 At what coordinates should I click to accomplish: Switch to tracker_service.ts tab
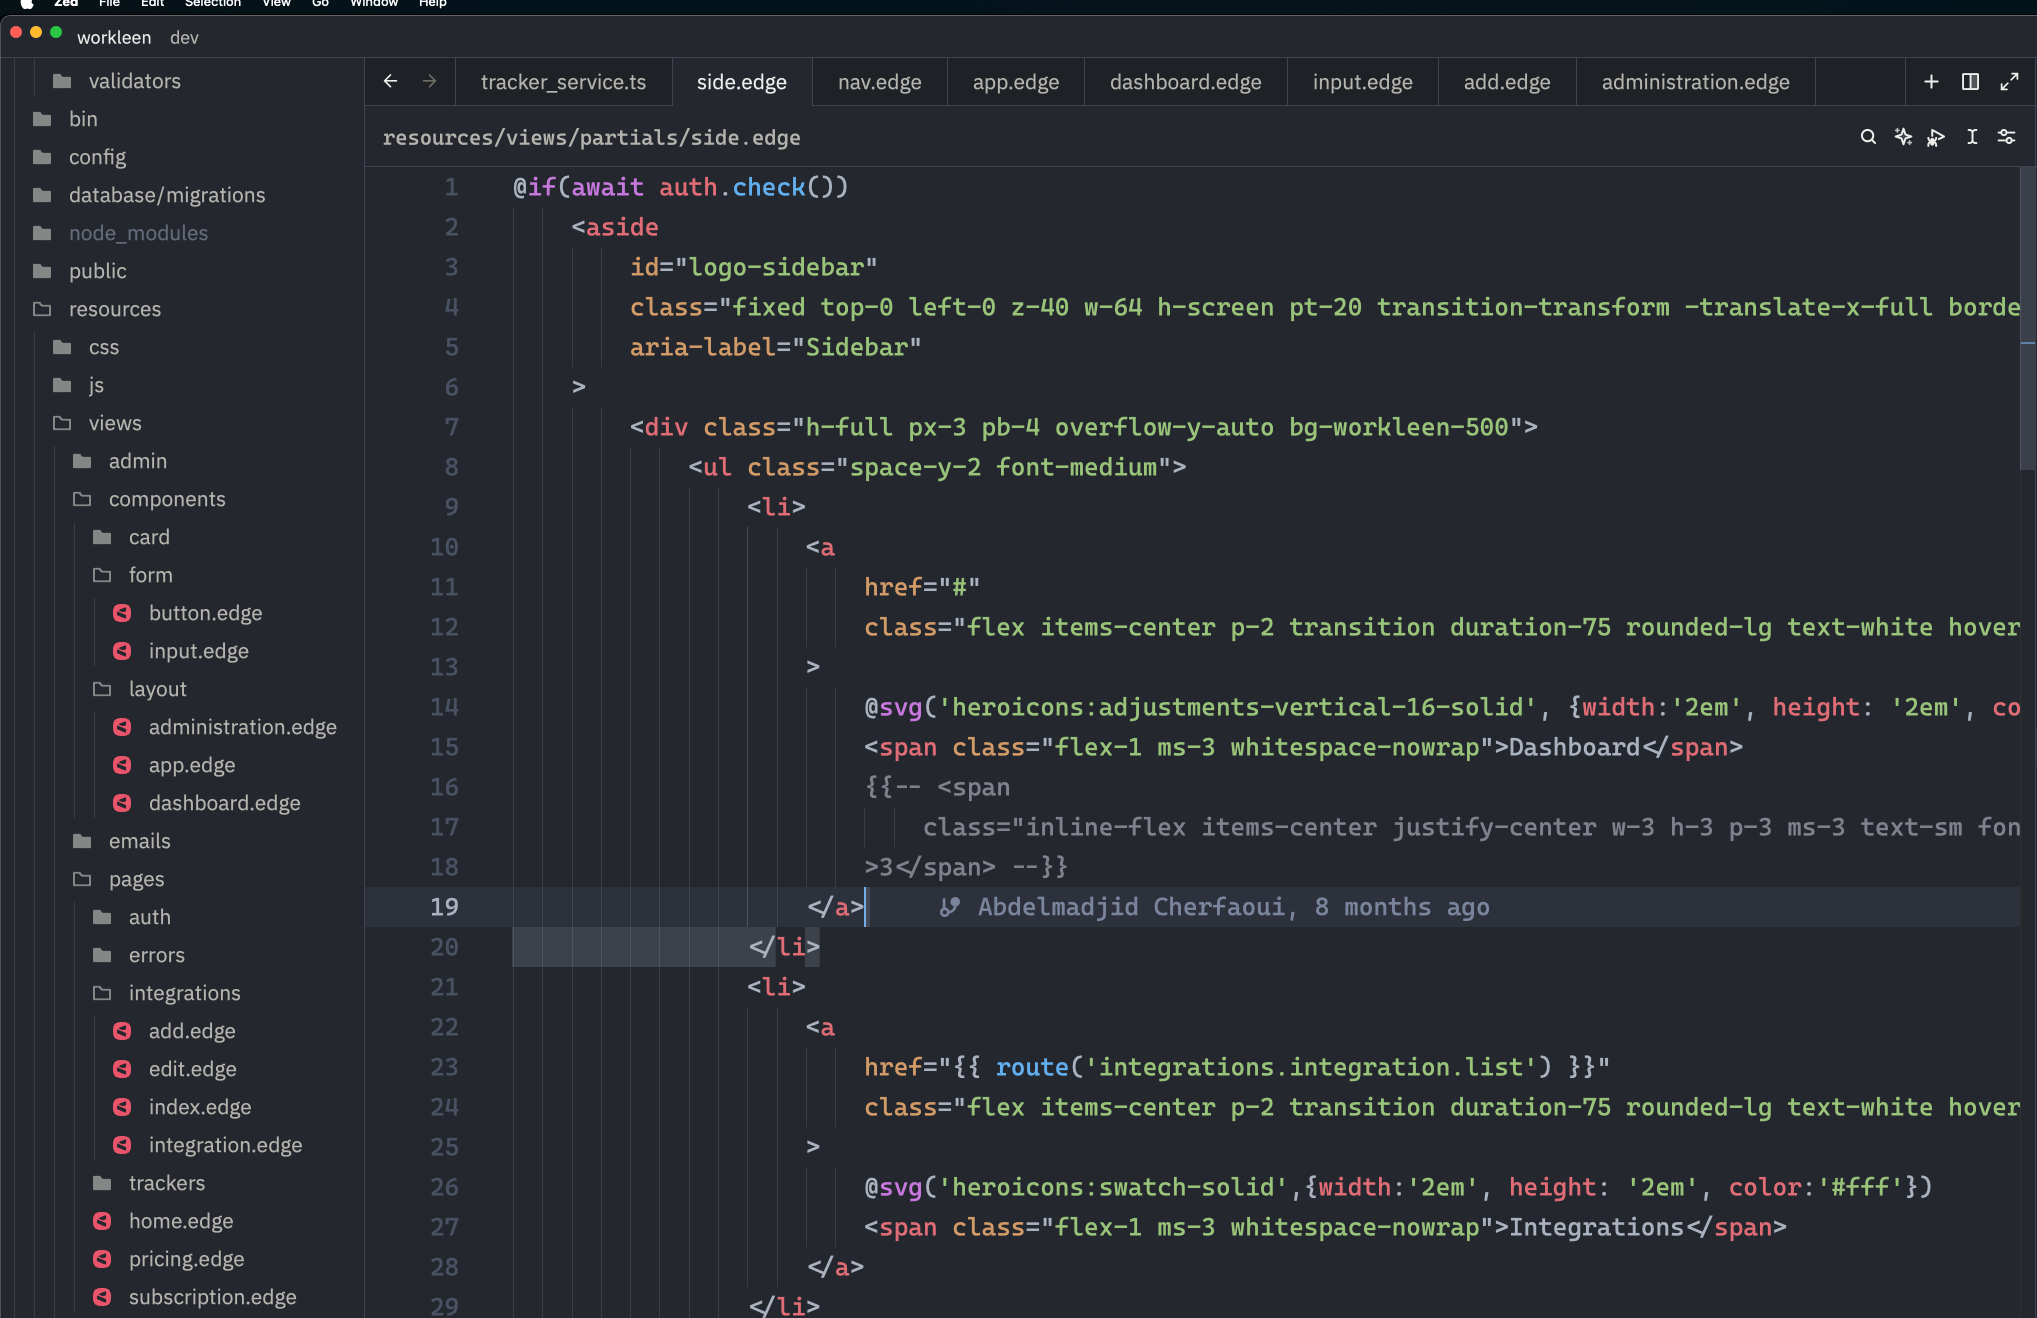click(563, 82)
